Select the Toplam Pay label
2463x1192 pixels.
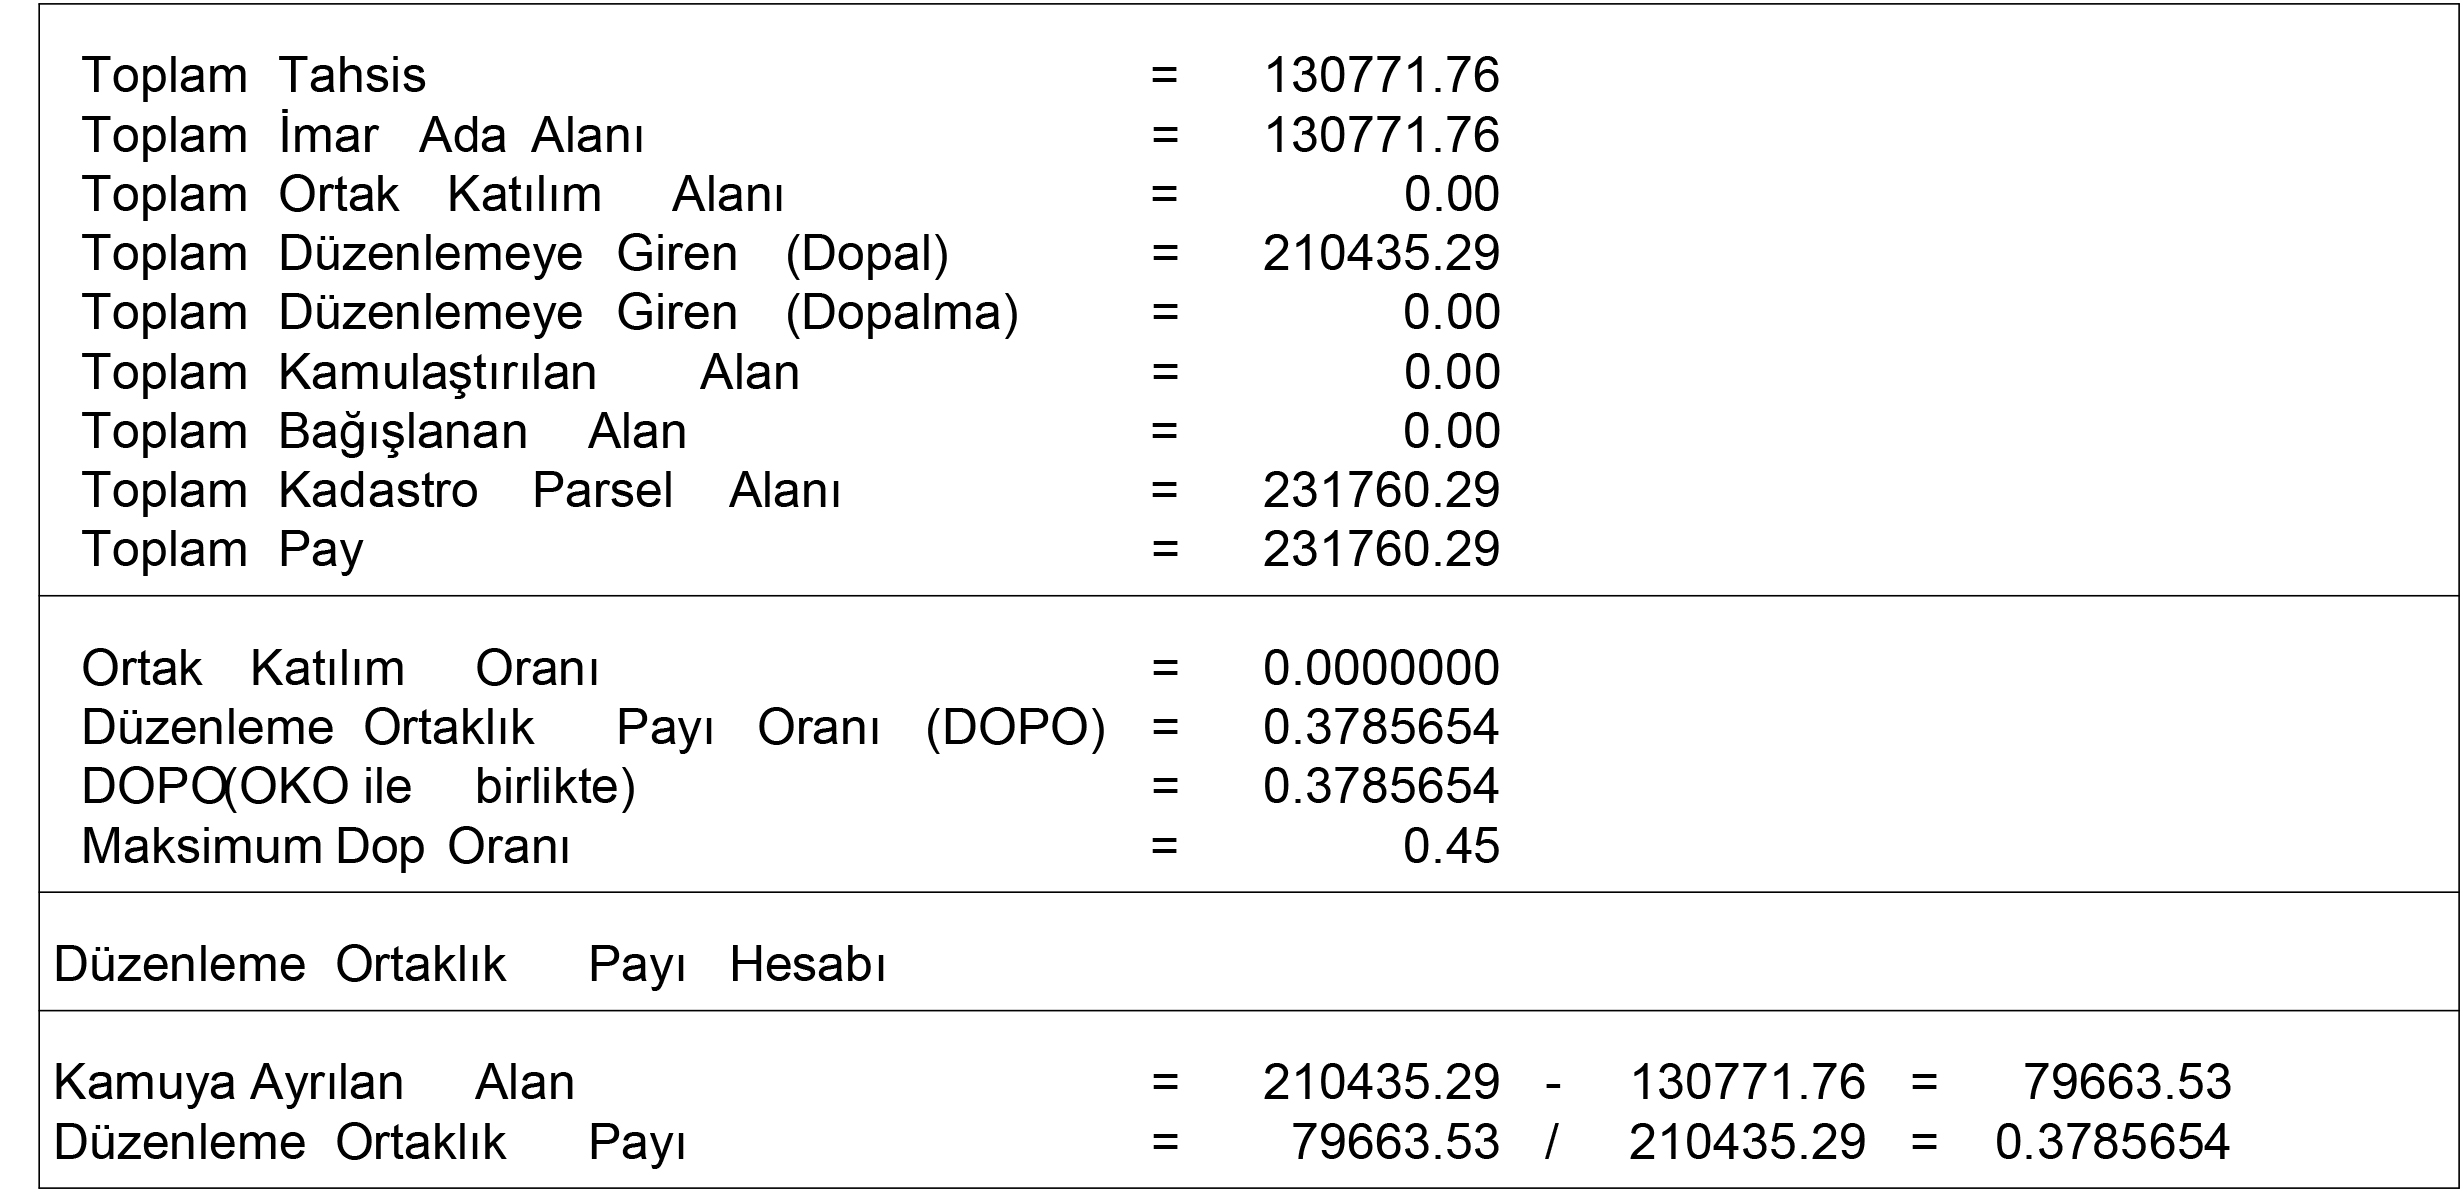point(223,550)
